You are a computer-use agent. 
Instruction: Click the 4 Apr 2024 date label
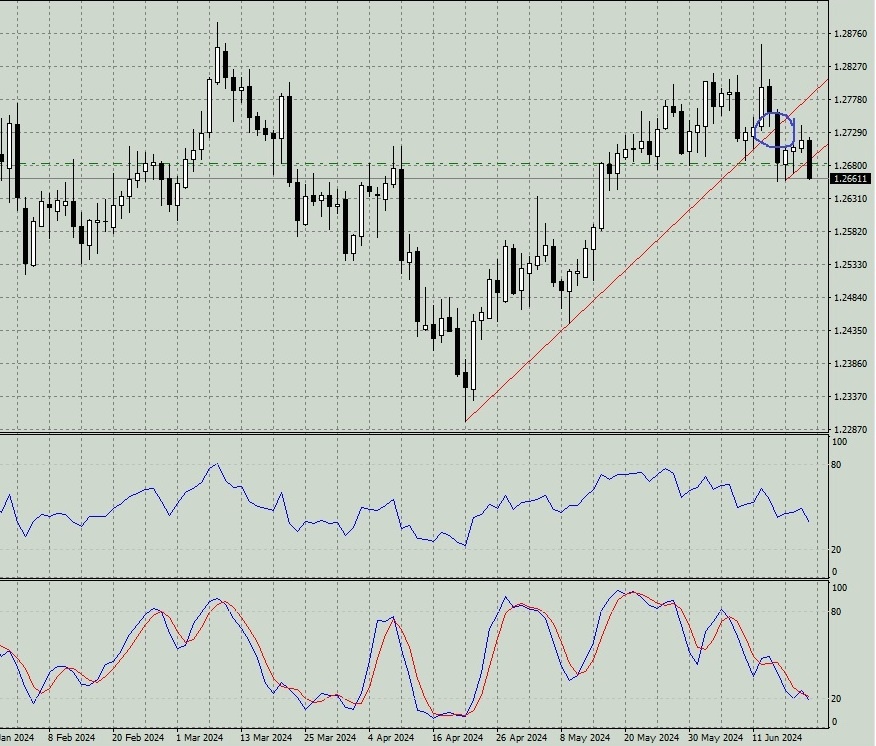pyautogui.click(x=392, y=738)
